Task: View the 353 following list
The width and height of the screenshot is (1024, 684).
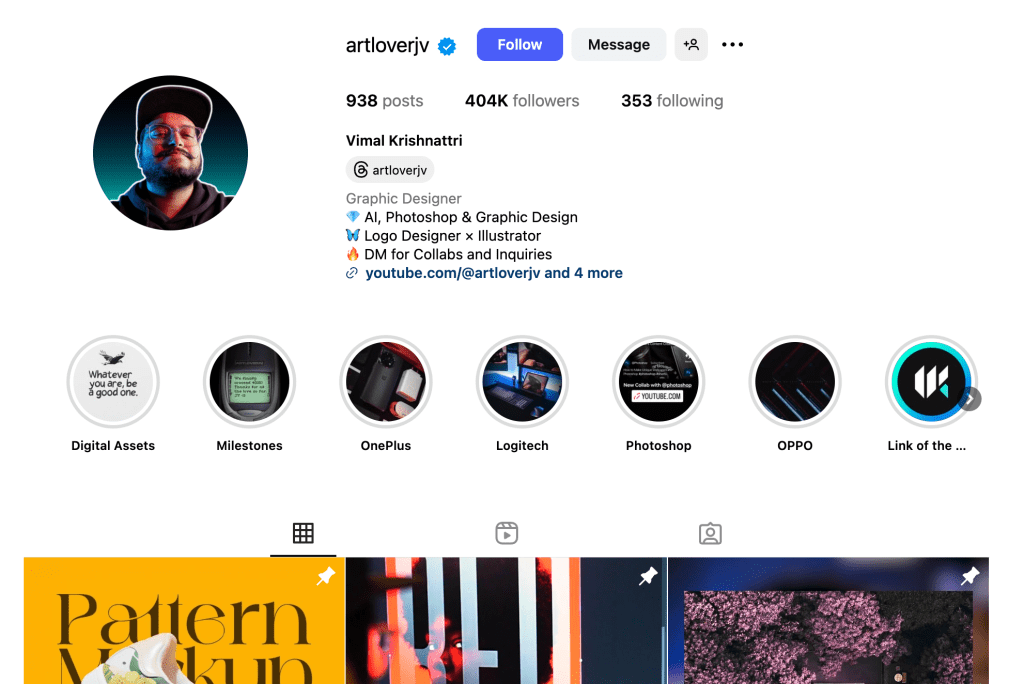Action: point(672,101)
